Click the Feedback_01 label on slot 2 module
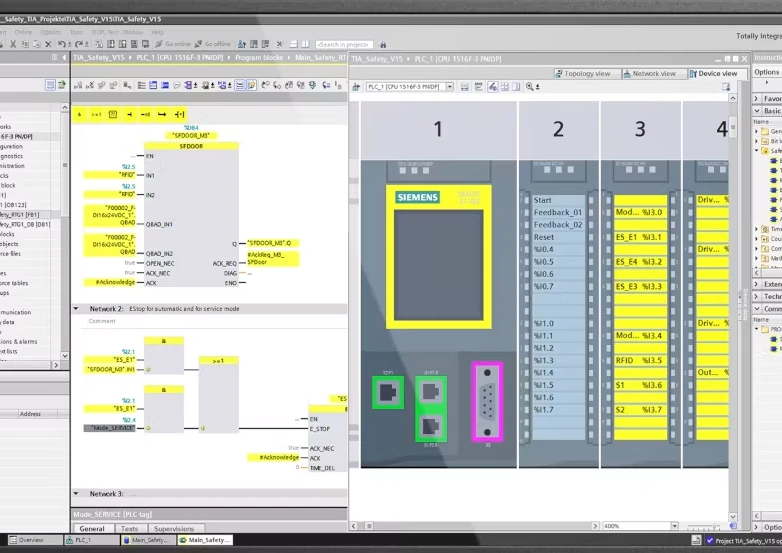 pos(558,212)
